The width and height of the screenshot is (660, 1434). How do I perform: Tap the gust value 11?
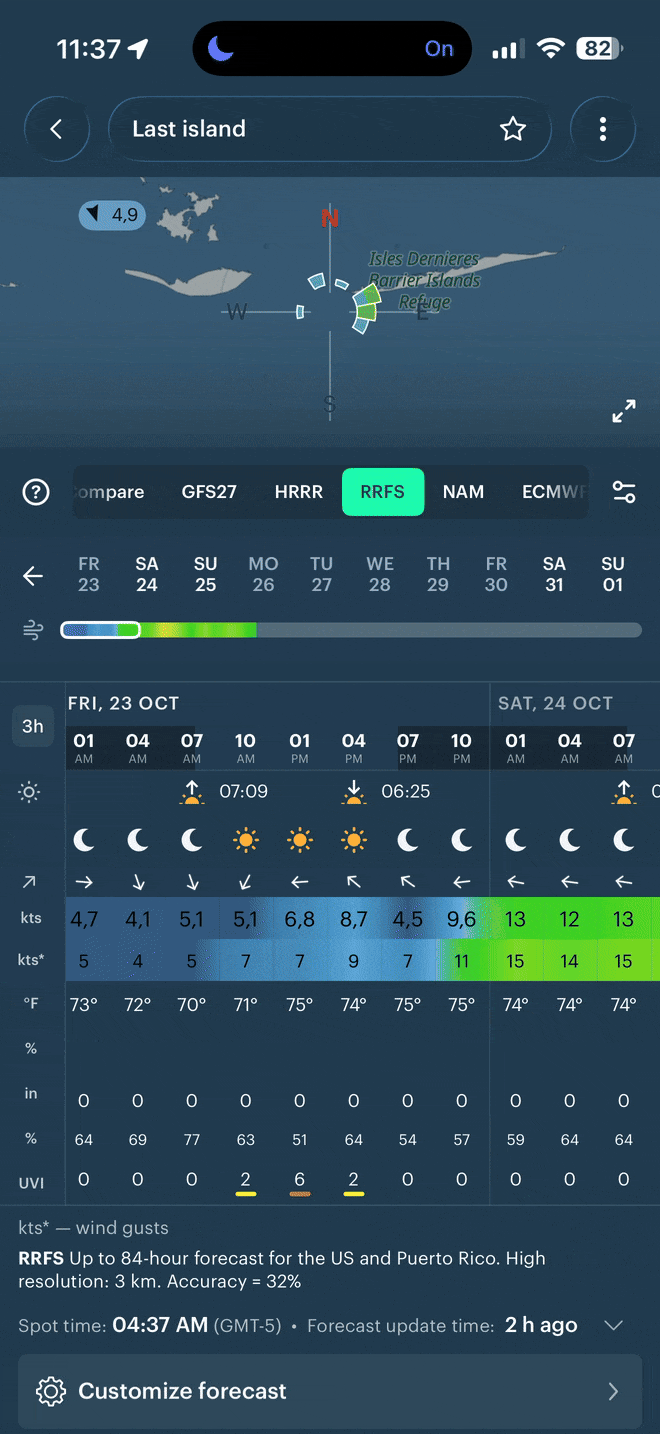coord(461,961)
